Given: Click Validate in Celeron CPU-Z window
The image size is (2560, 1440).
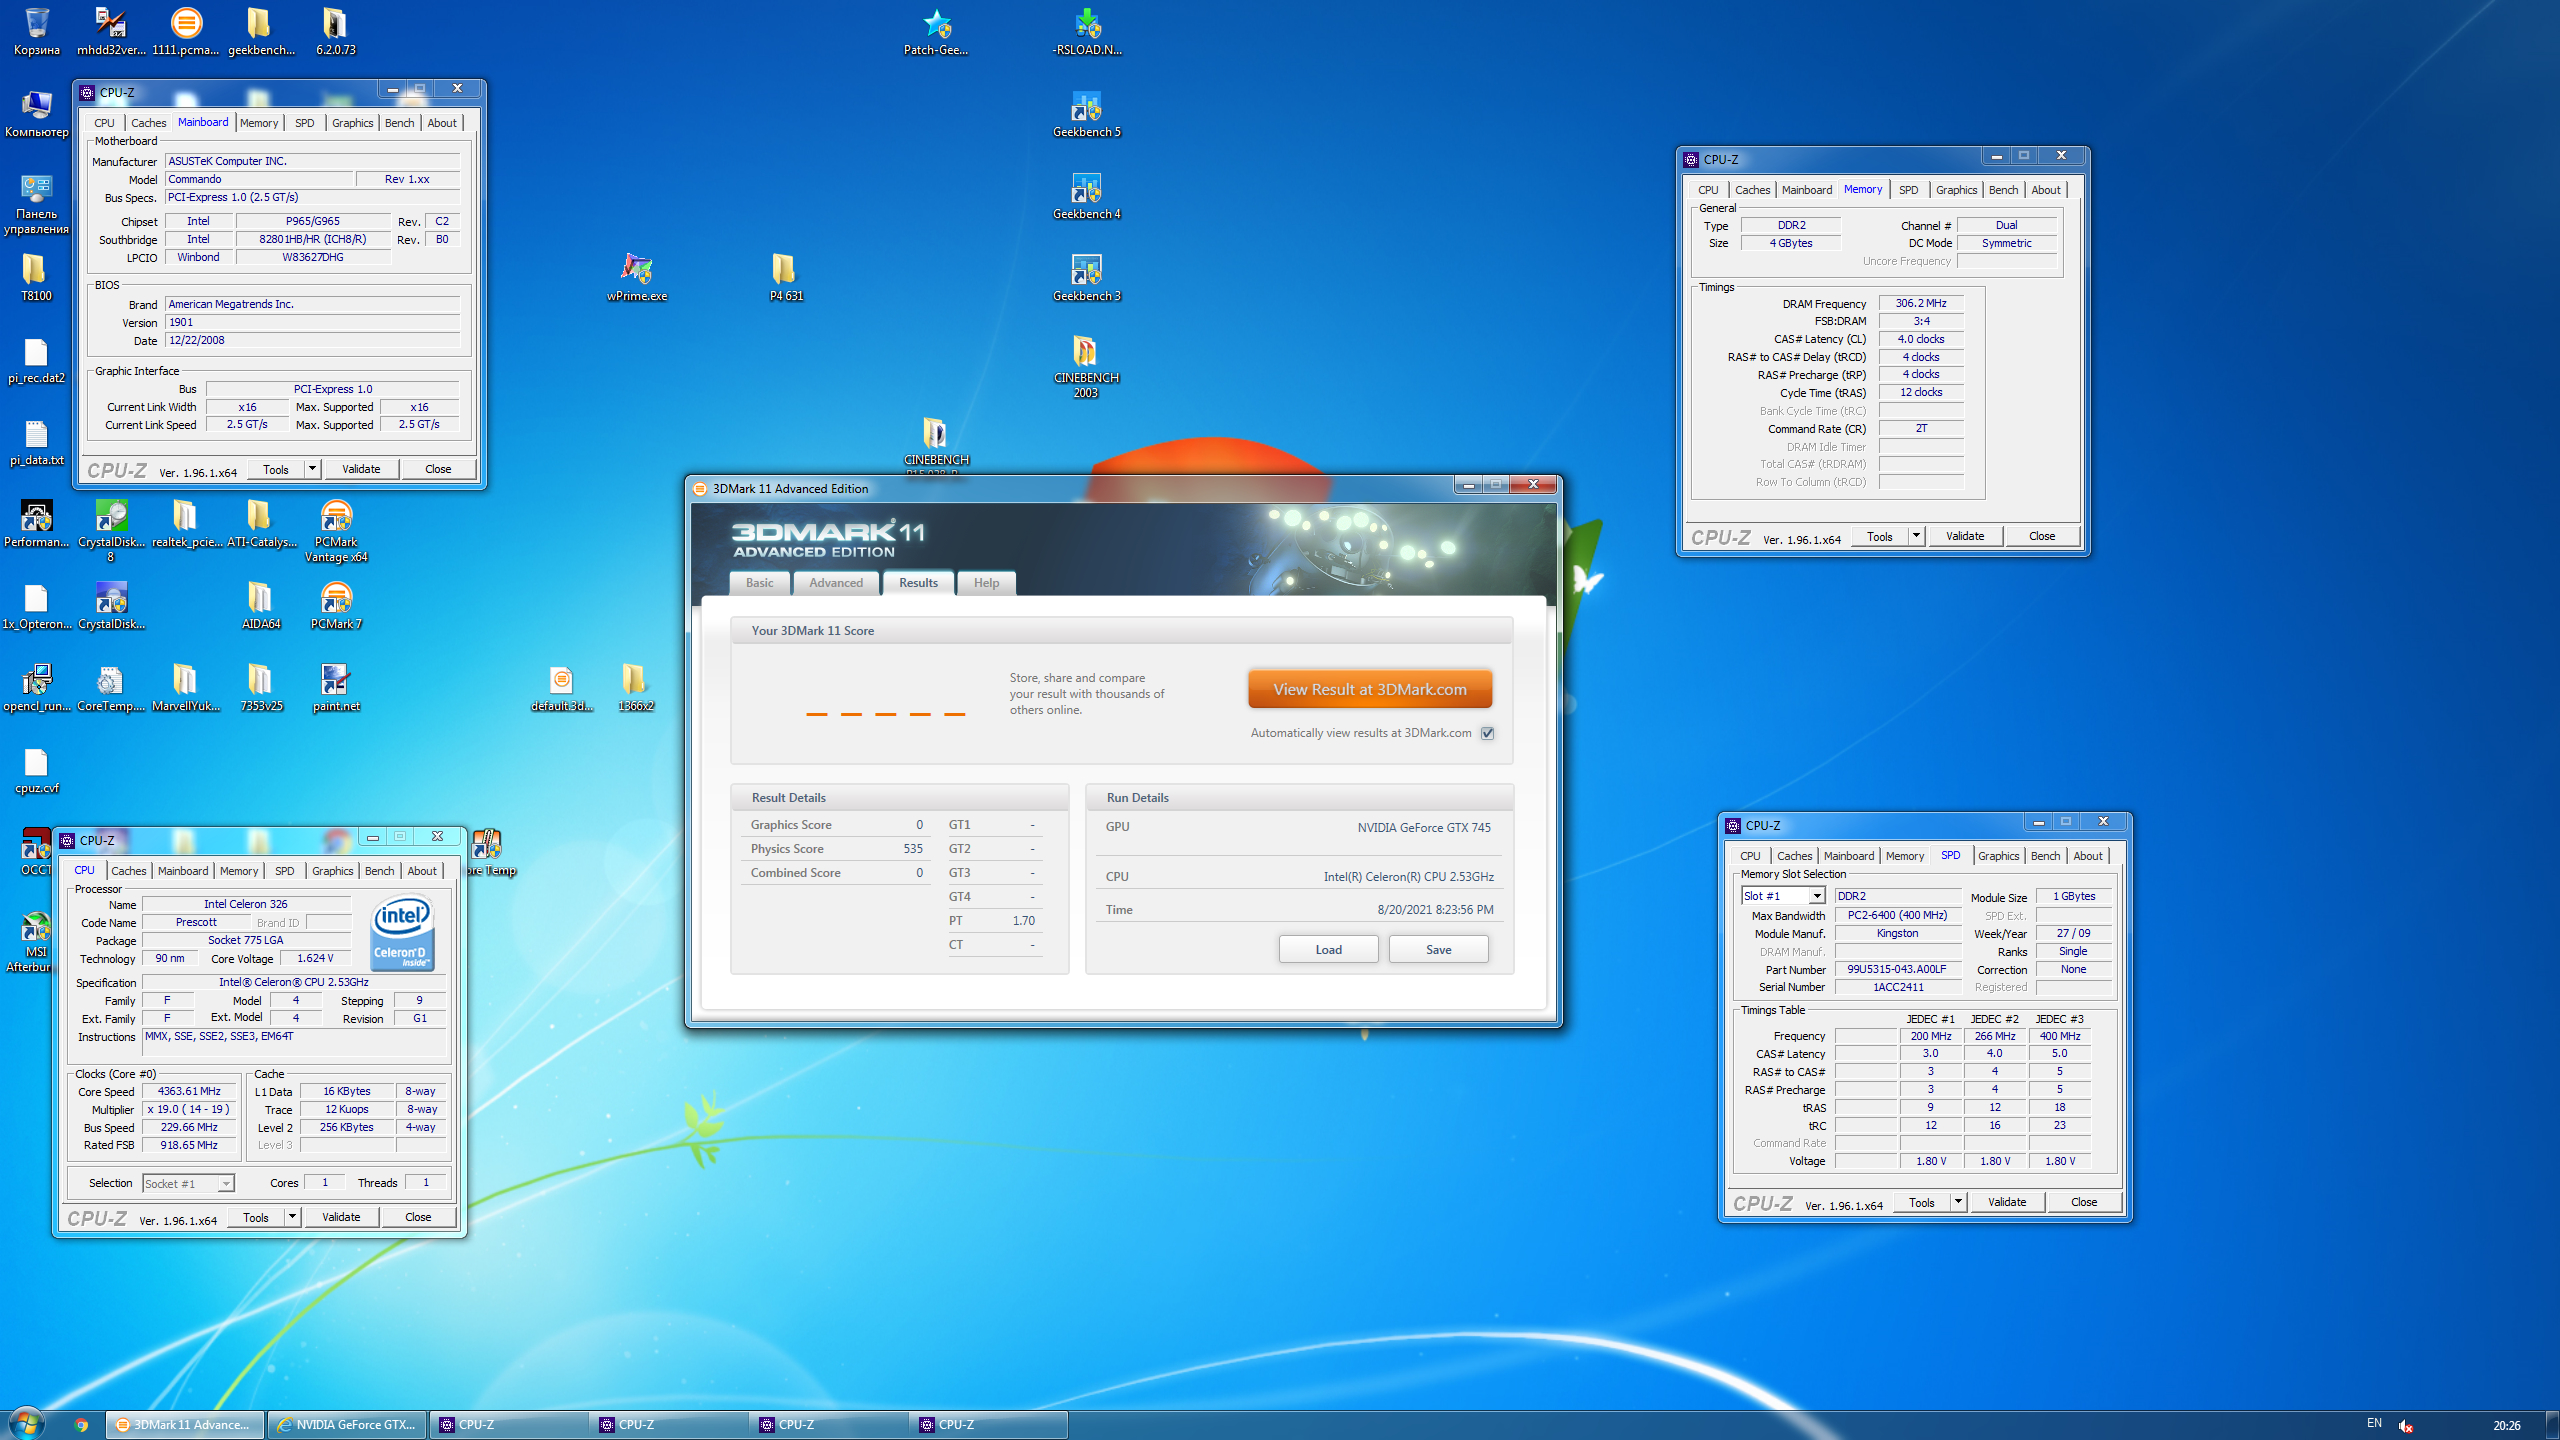Looking at the screenshot, I should [341, 1217].
